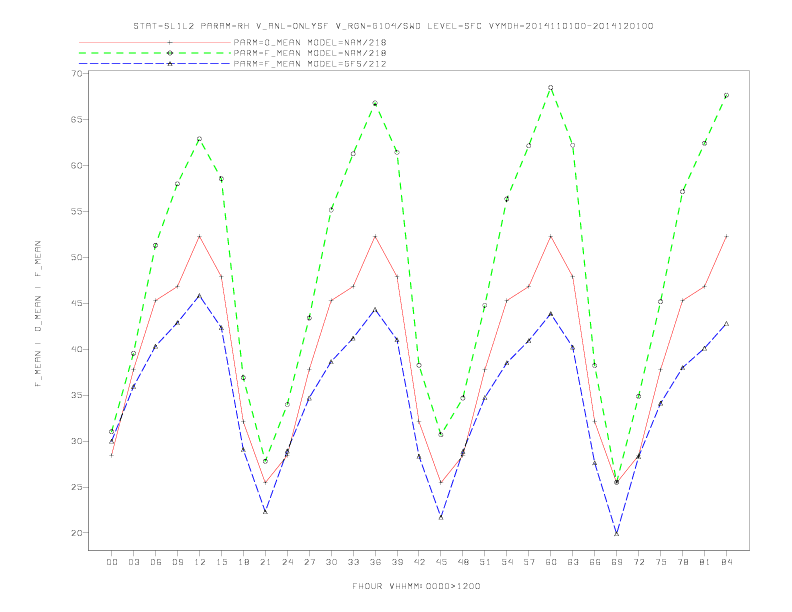Click x-axis tick label 63
Screen dimensions: 792x612
click(x=573, y=562)
